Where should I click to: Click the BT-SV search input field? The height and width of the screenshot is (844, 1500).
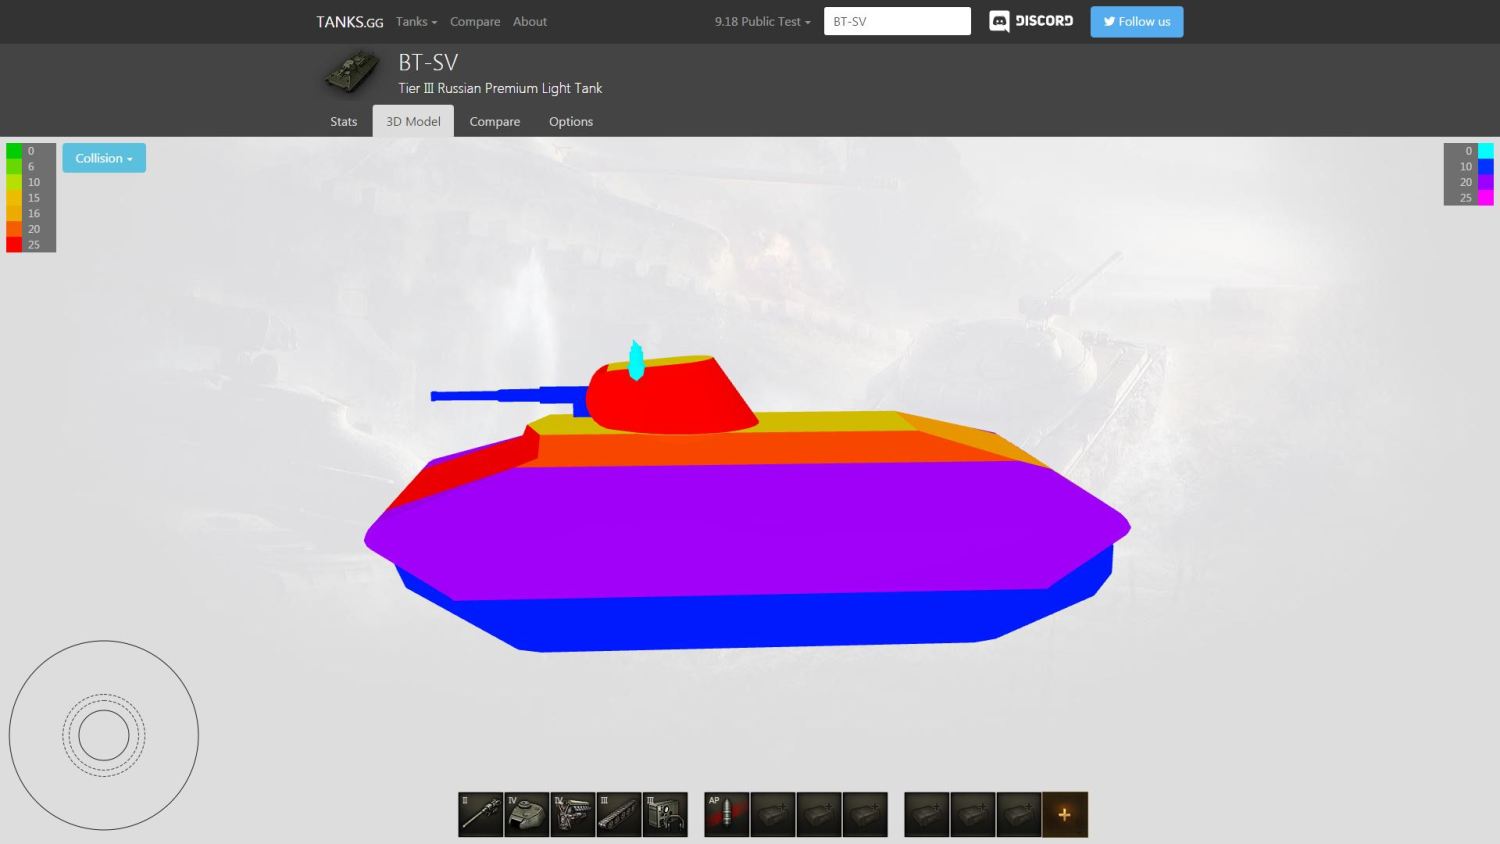click(897, 21)
